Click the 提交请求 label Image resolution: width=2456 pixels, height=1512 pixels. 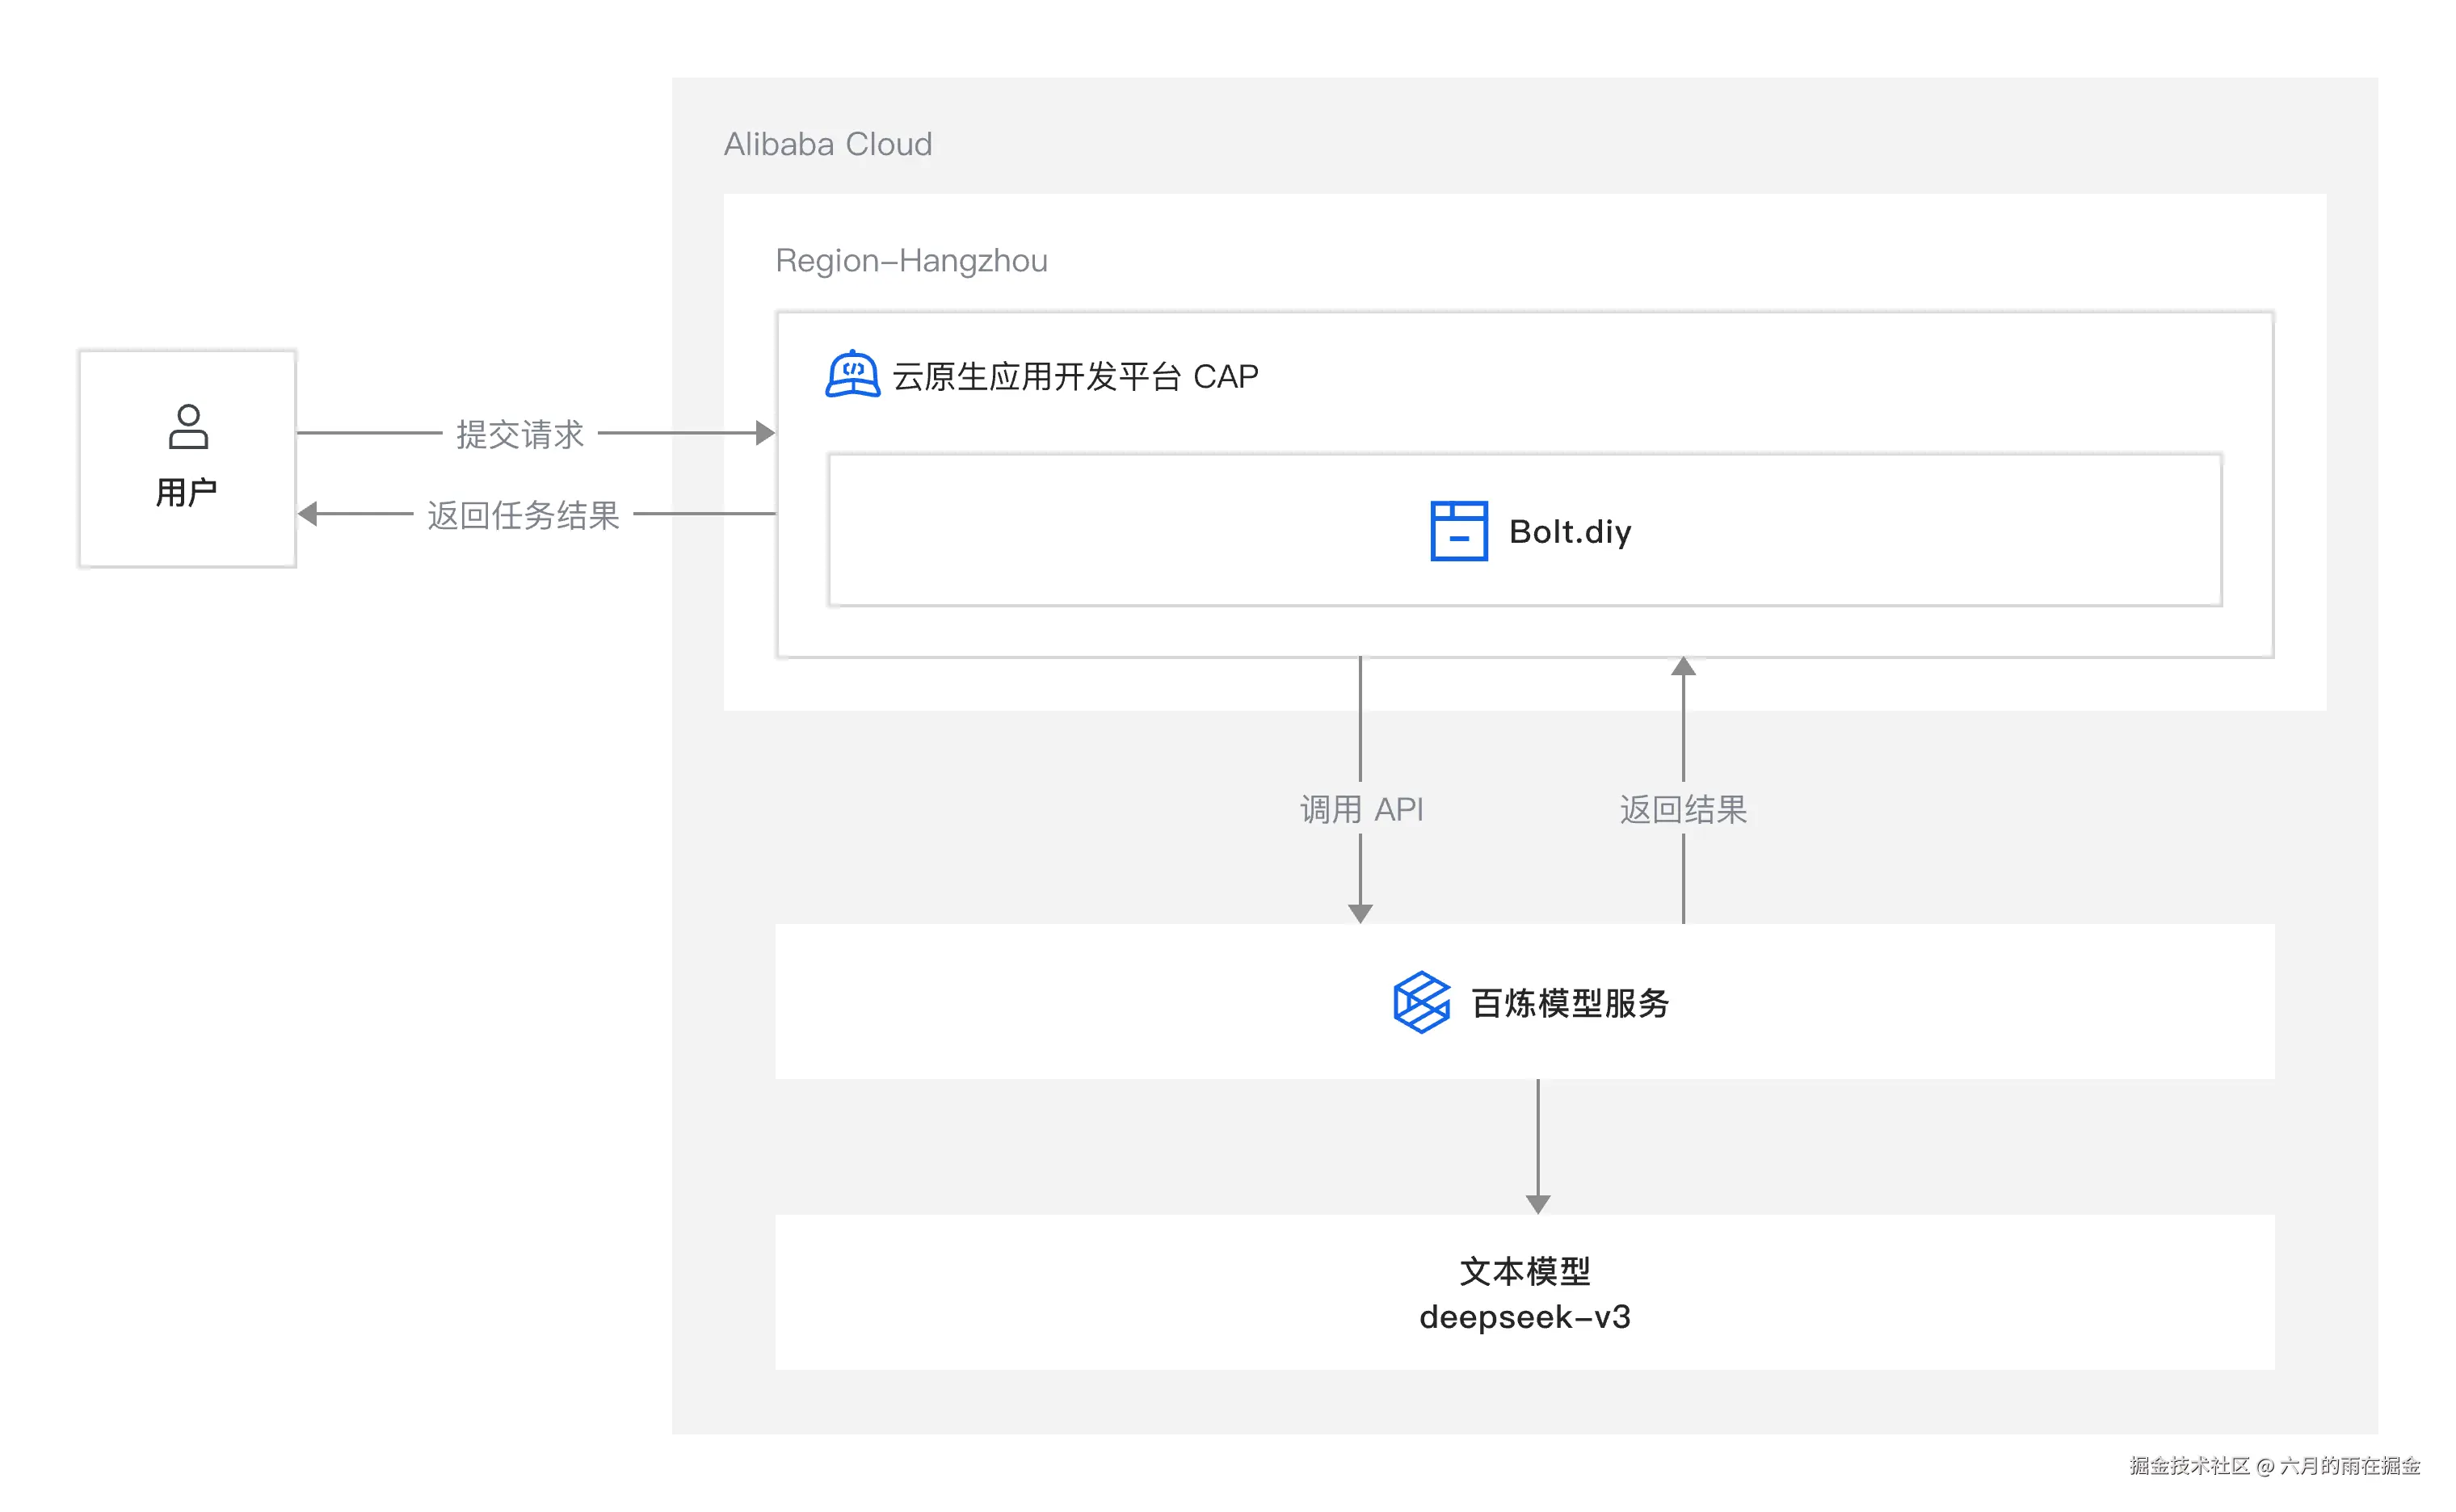[520, 434]
